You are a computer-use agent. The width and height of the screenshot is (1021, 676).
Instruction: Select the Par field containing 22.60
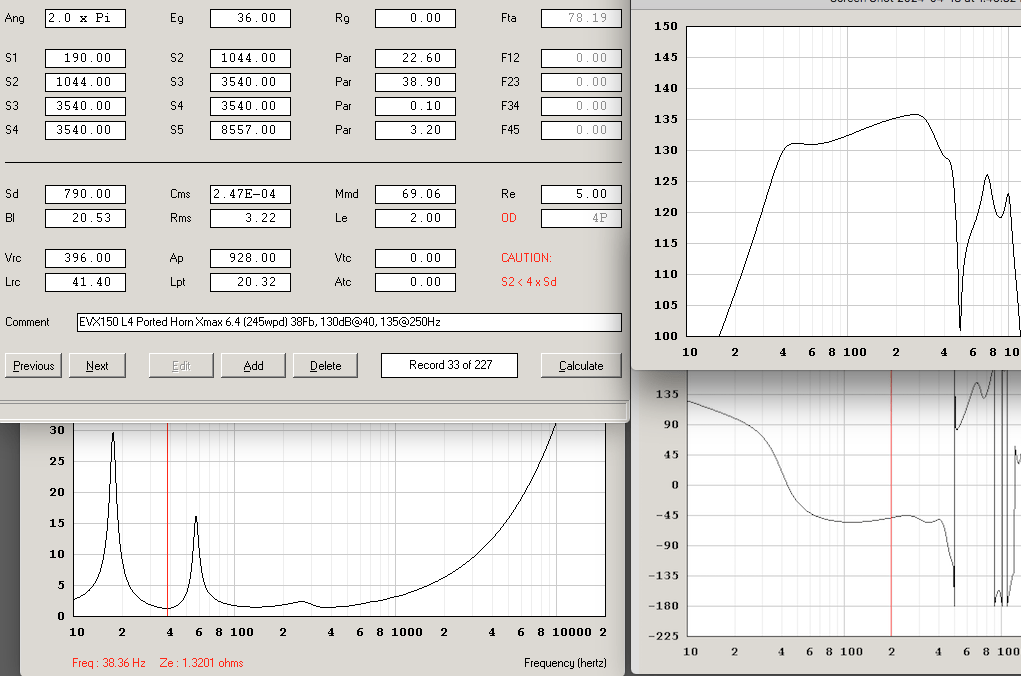point(415,58)
